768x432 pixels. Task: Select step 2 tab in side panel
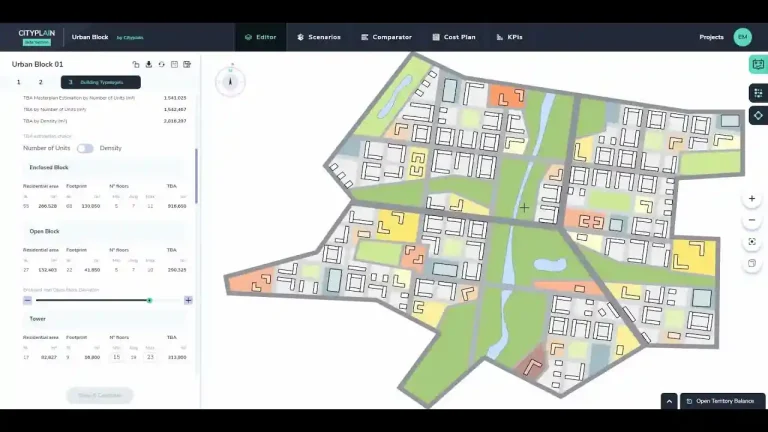tap(41, 82)
